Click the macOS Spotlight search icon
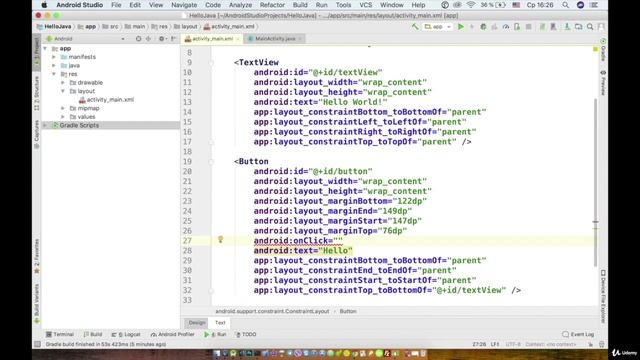Screen dimensions: 640x360 pos(565,5)
